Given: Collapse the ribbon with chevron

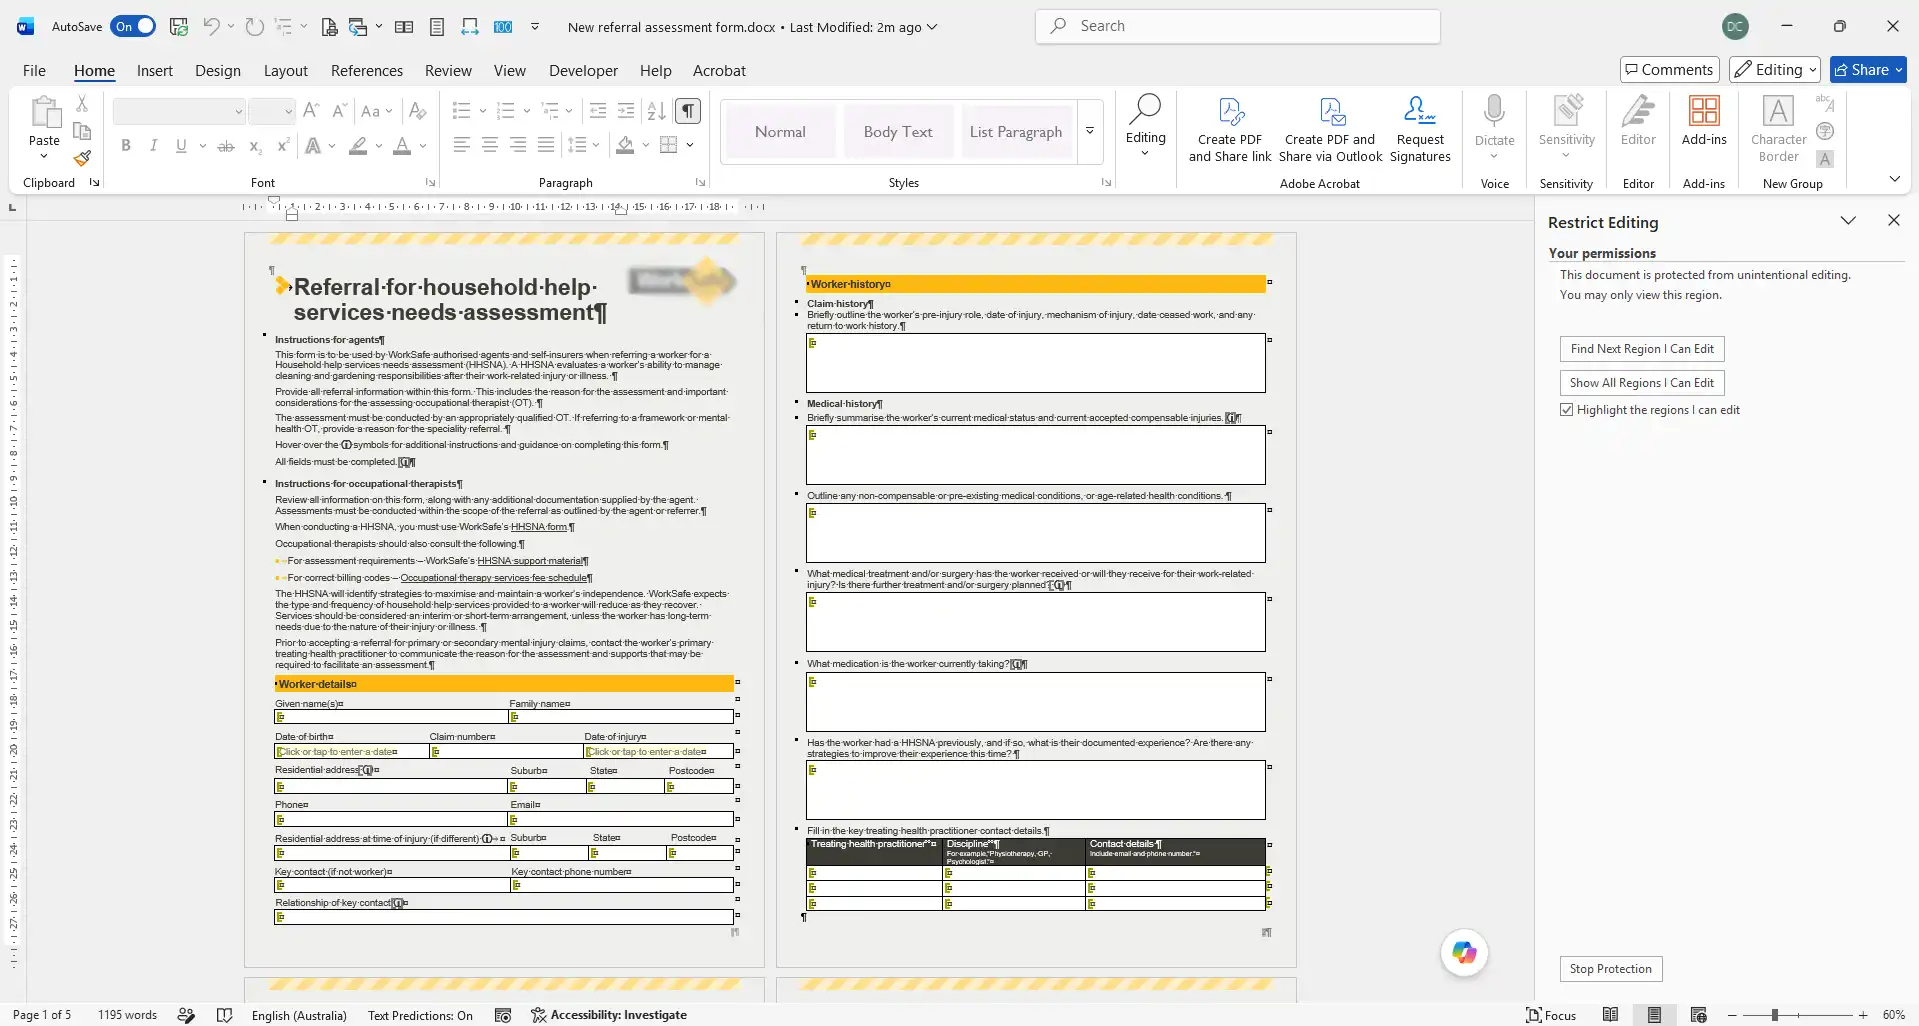Looking at the screenshot, I should tap(1894, 179).
